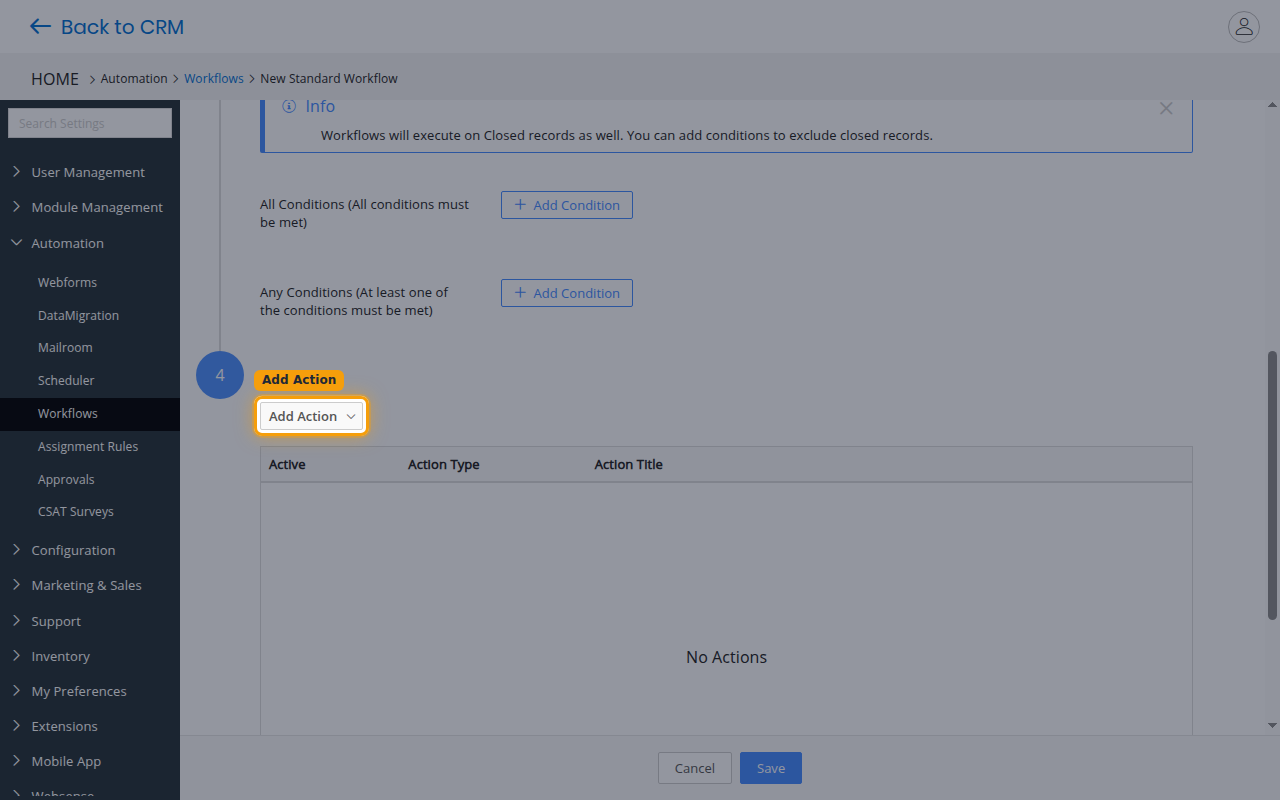1280x800 pixels.
Task: Open the Workflows breadcrumb link
Action: pos(214,78)
